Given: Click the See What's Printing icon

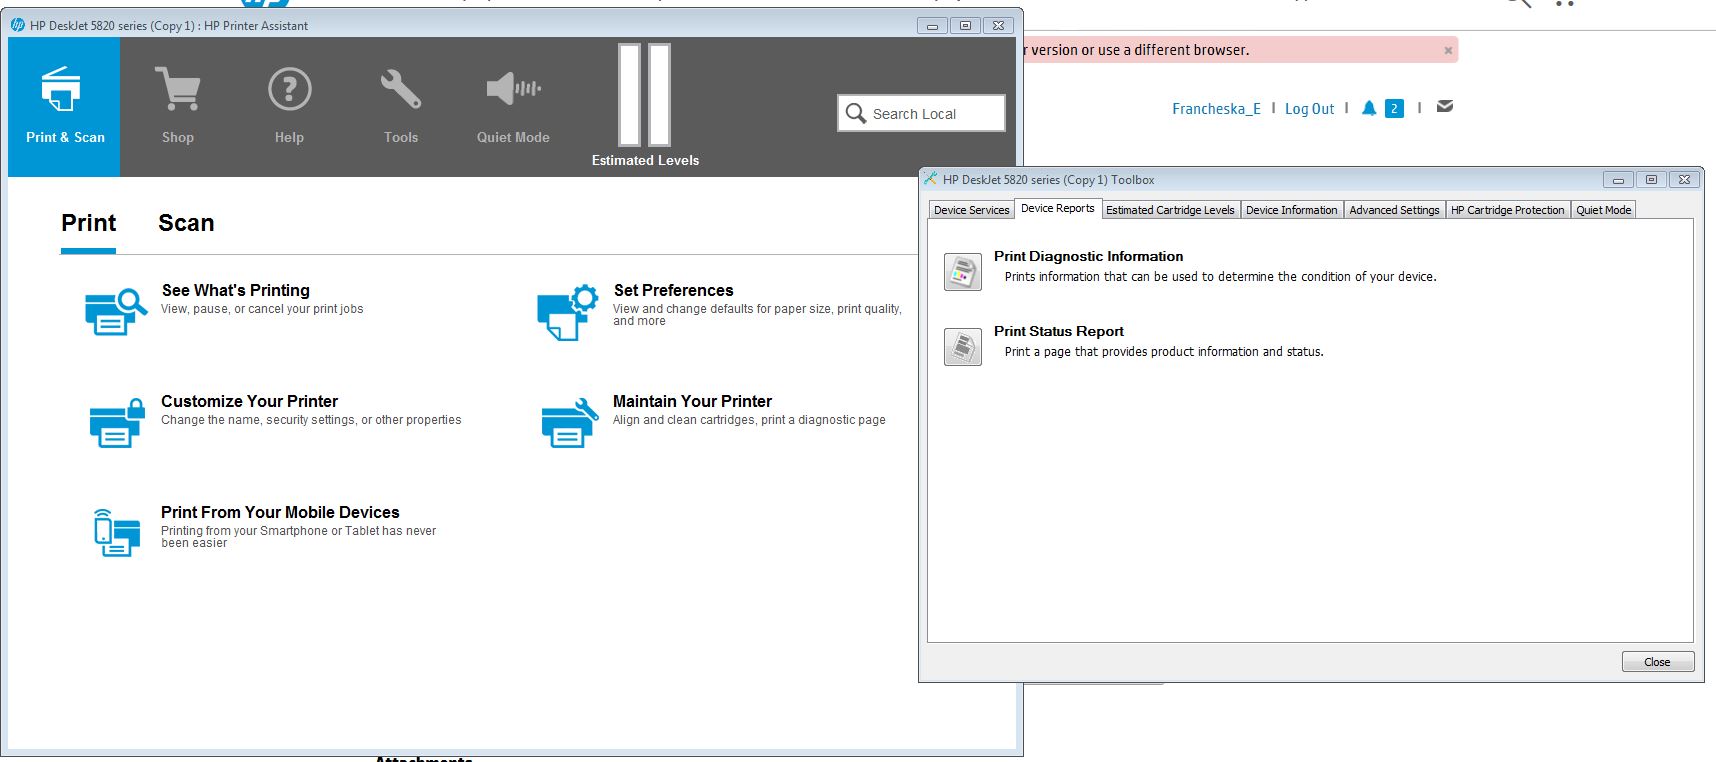Looking at the screenshot, I should 115,311.
